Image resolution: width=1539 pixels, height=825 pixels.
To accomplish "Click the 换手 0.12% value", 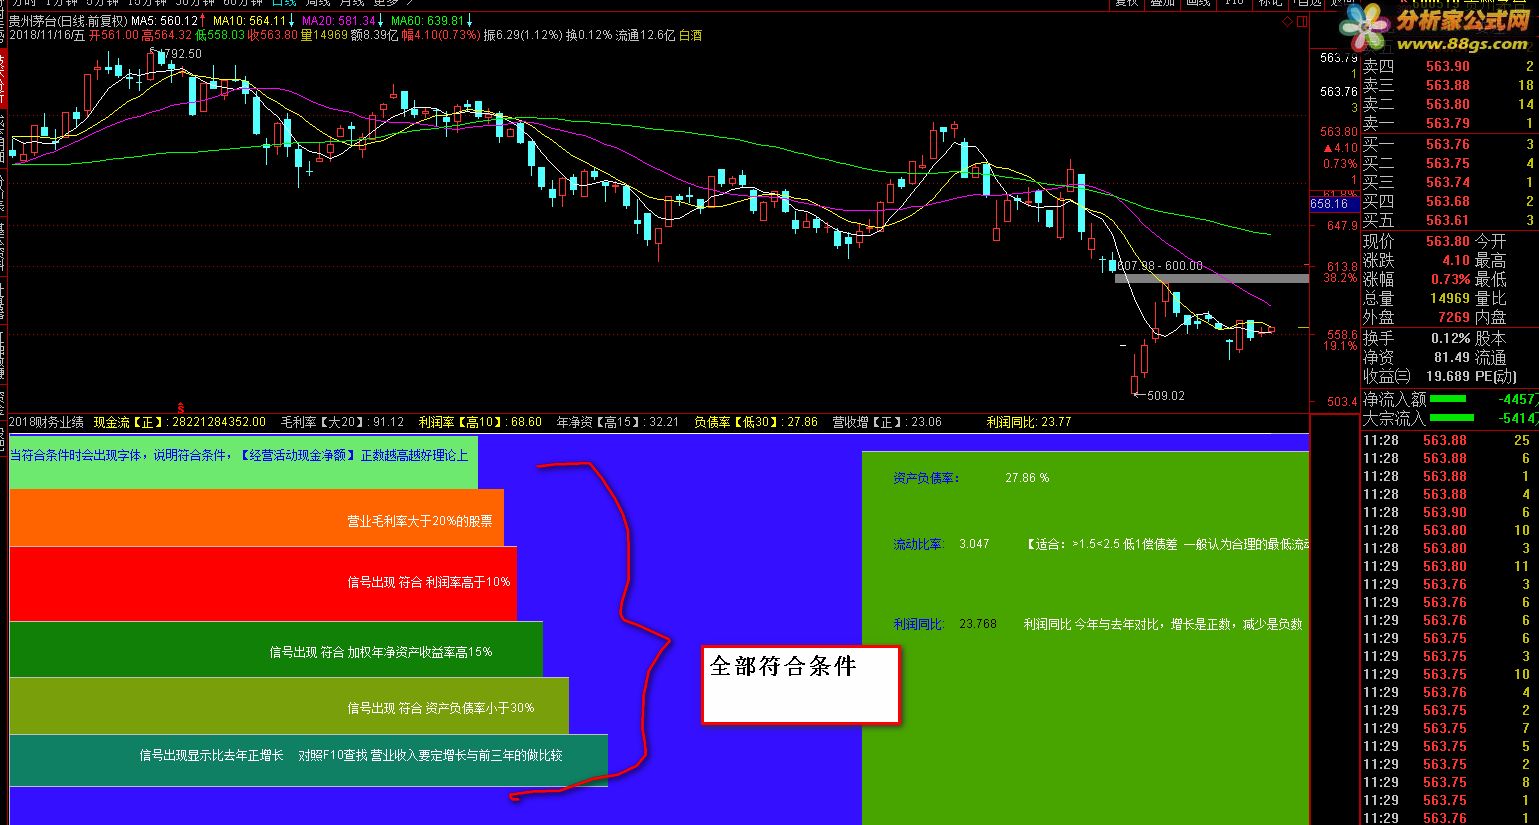I will 1451,338.
